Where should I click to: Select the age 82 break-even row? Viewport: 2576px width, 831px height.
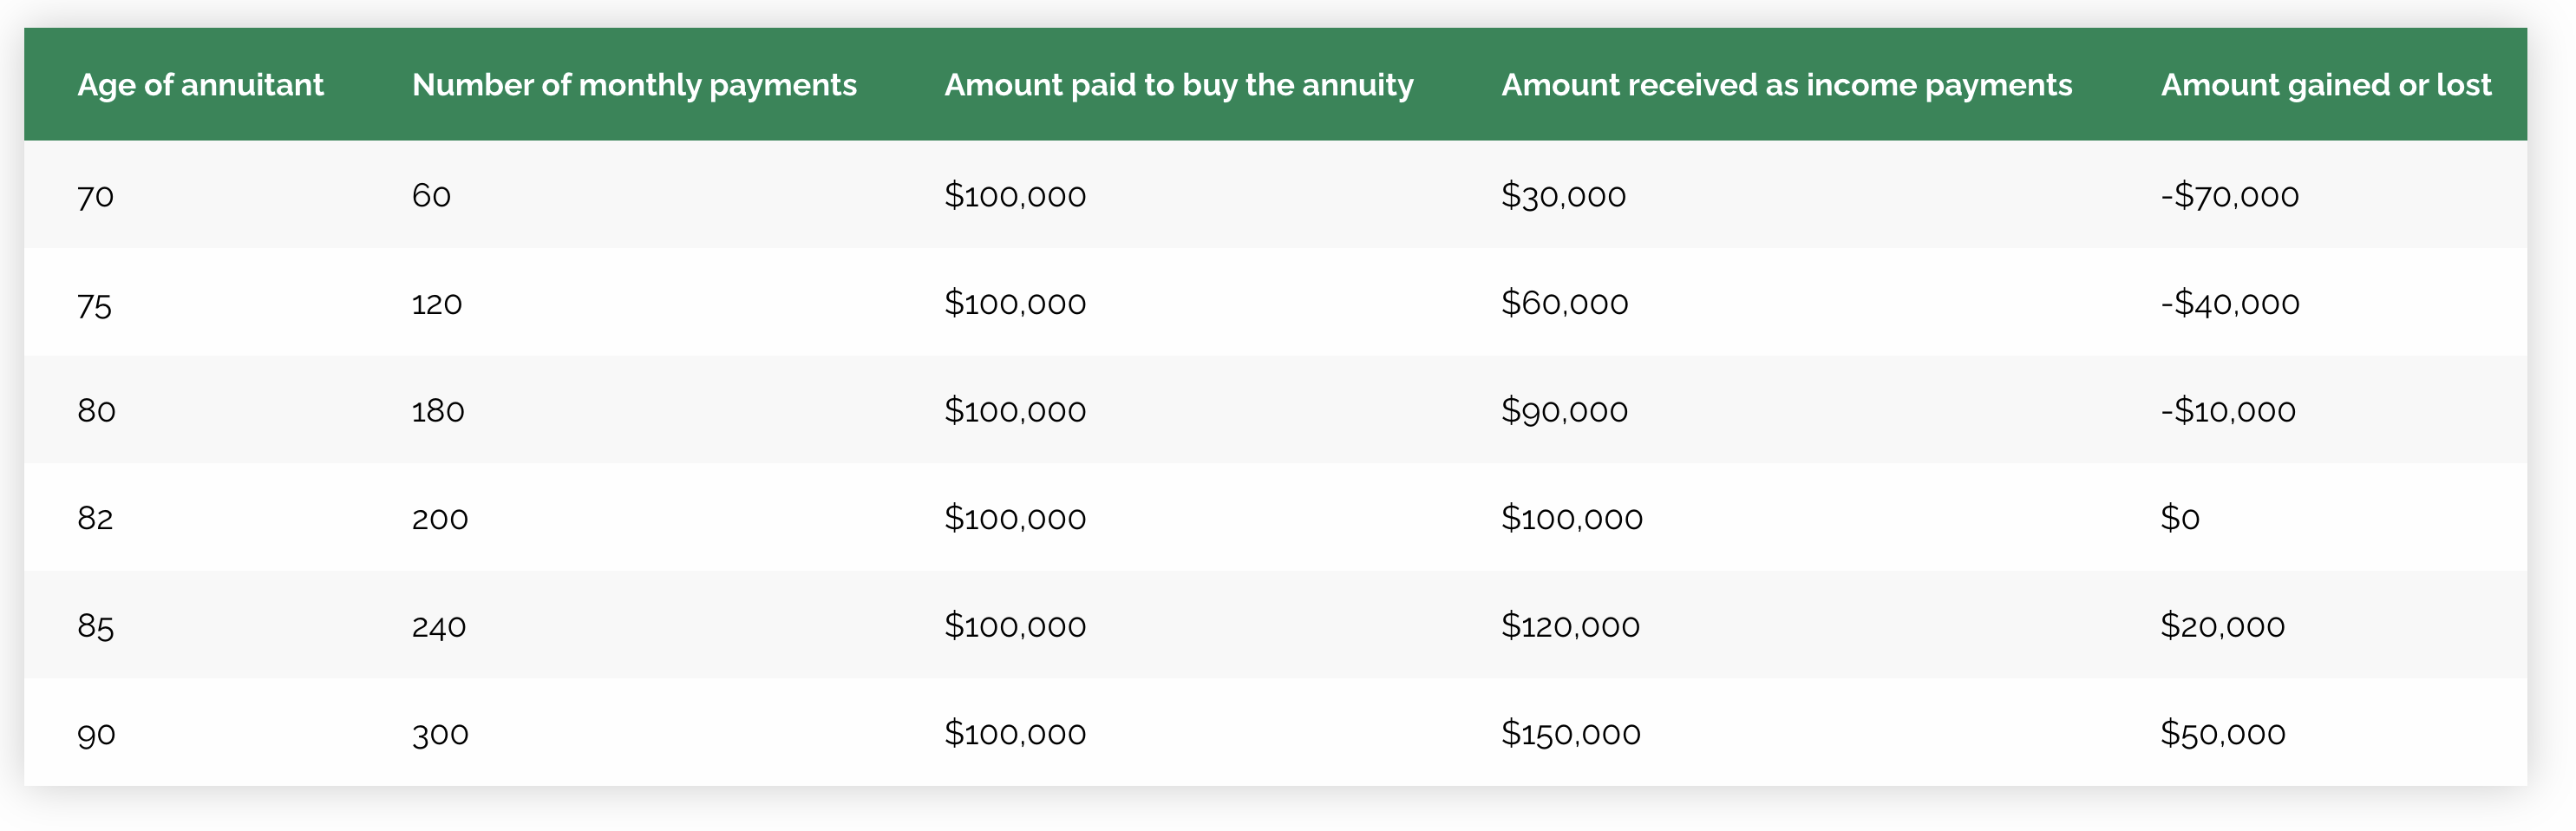click(x=1275, y=518)
